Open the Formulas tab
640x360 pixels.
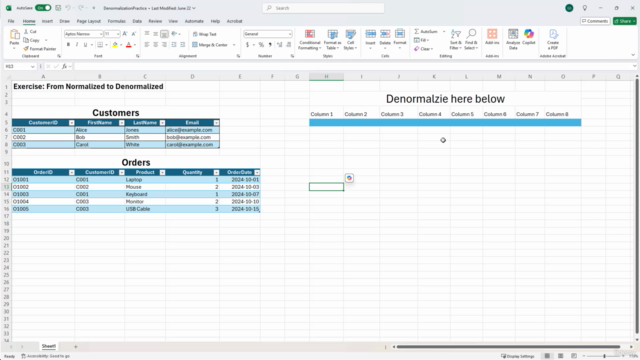click(x=116, y=21)
